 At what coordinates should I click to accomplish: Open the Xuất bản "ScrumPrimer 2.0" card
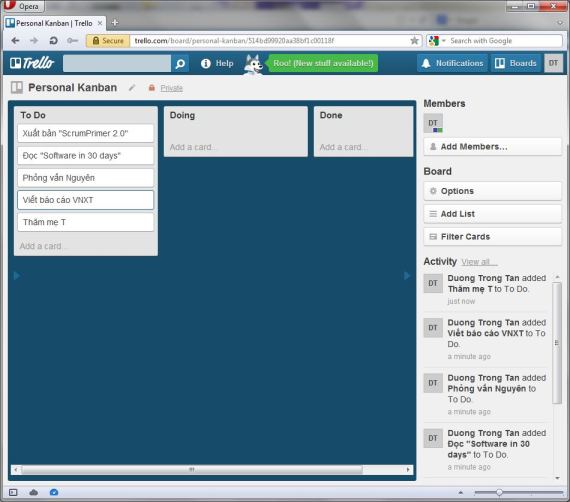[x=85, y=133]
